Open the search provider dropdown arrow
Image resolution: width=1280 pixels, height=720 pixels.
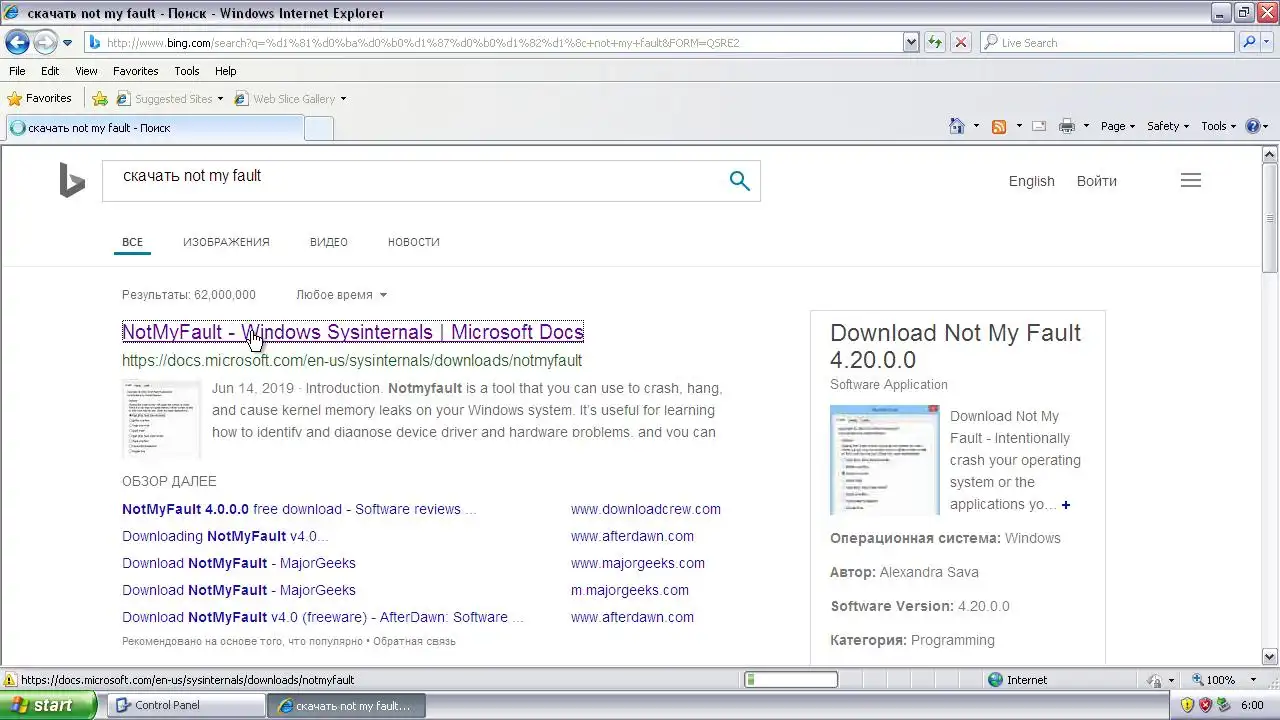1266,43
